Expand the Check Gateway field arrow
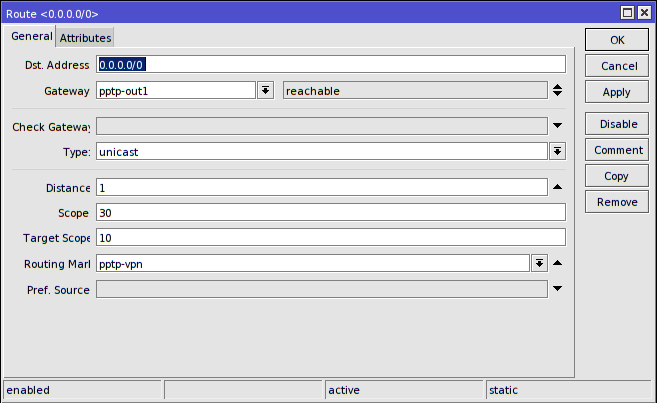The height and width of the screenshot is (403, 657). (x=557, y=126)
